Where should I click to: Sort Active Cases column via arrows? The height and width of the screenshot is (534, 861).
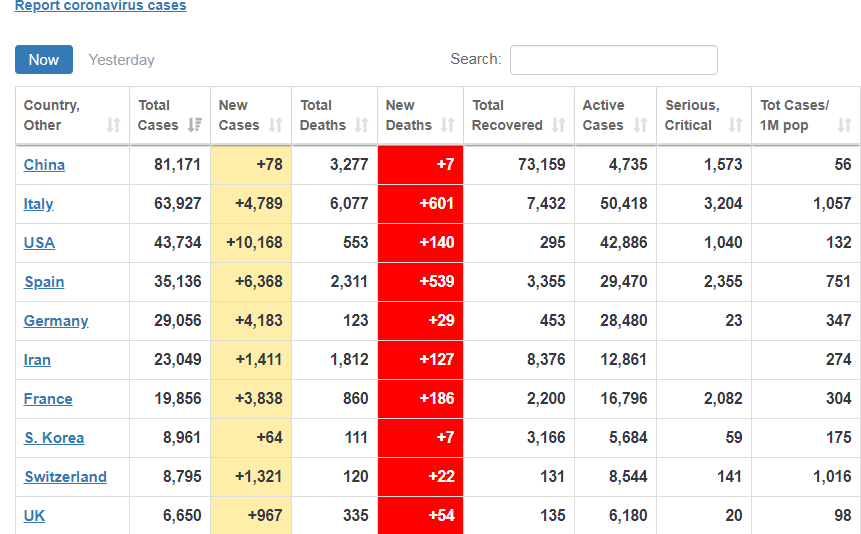pos(641,125)
